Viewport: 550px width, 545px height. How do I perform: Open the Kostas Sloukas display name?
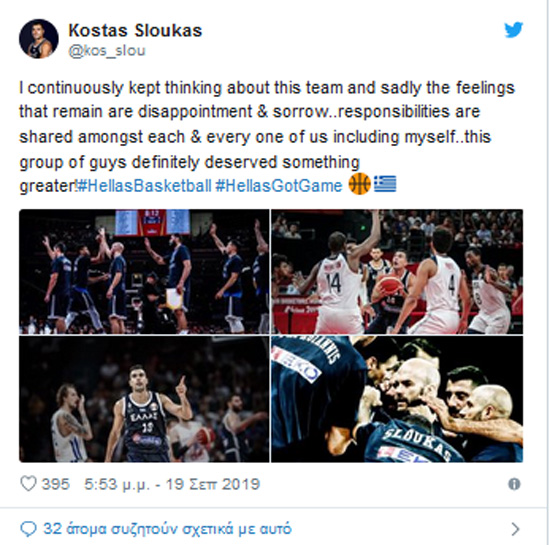135,30
